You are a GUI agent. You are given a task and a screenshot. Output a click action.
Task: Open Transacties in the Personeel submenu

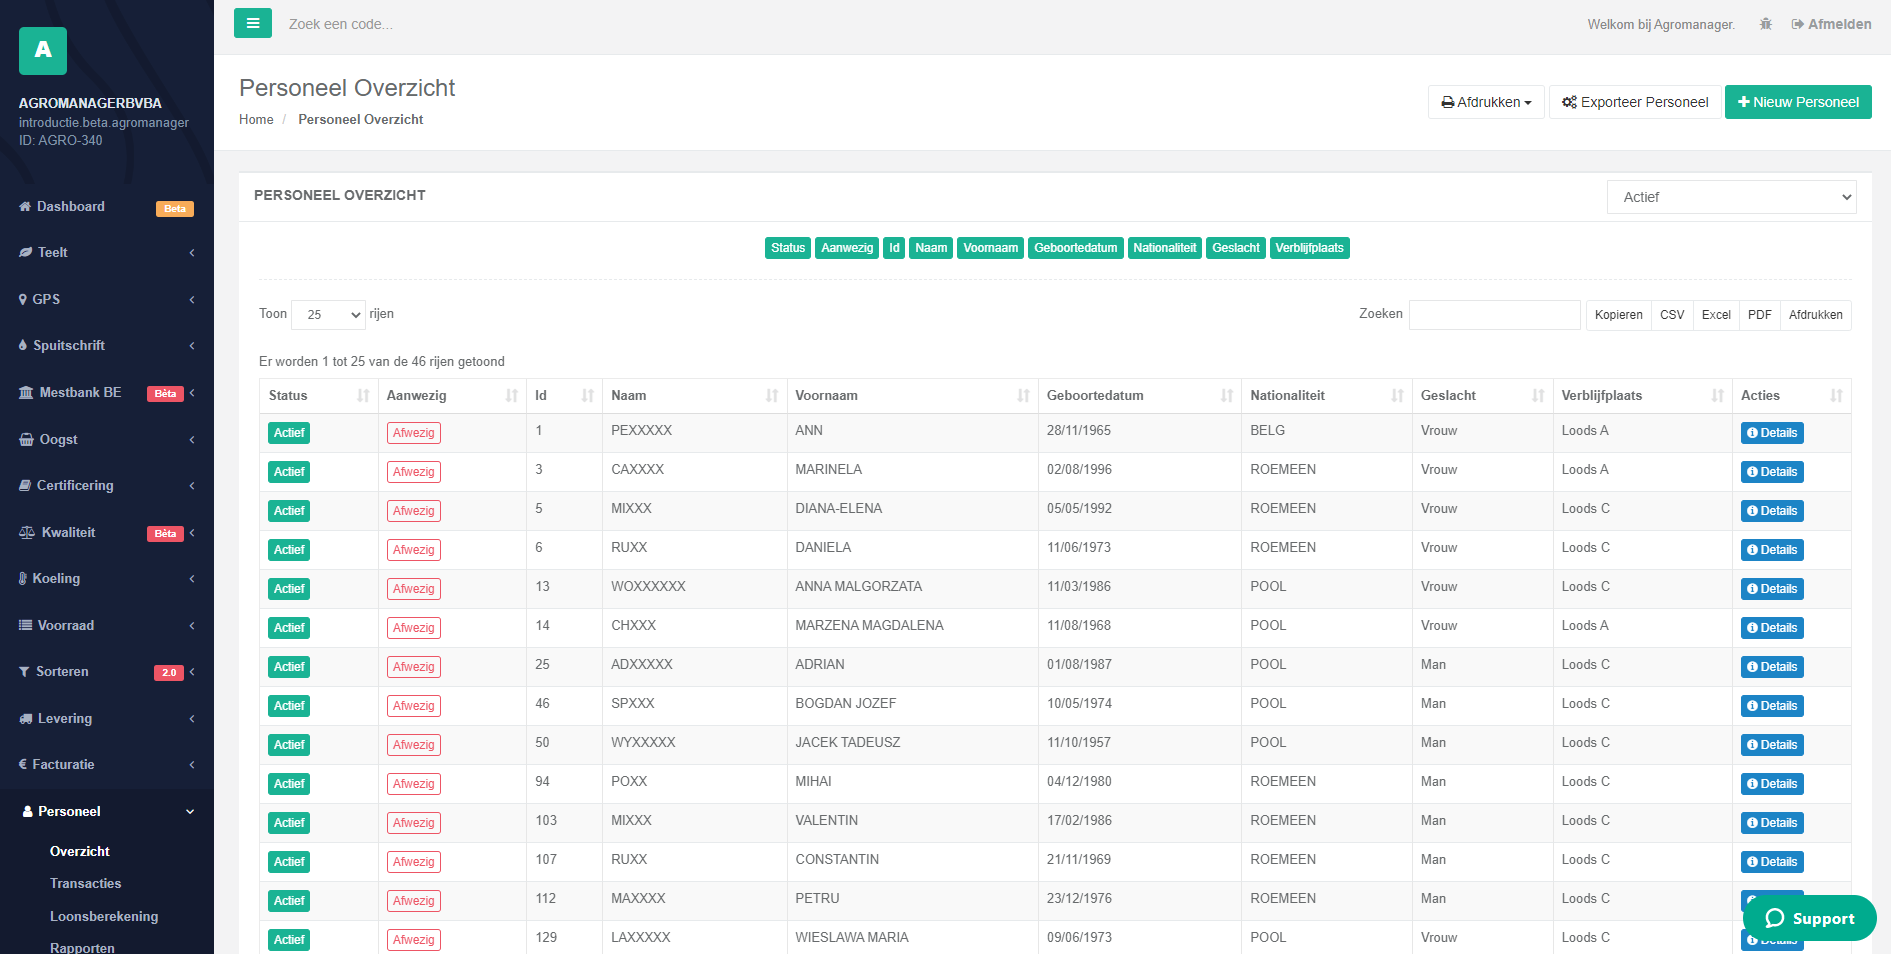click(x=85, y=883)
